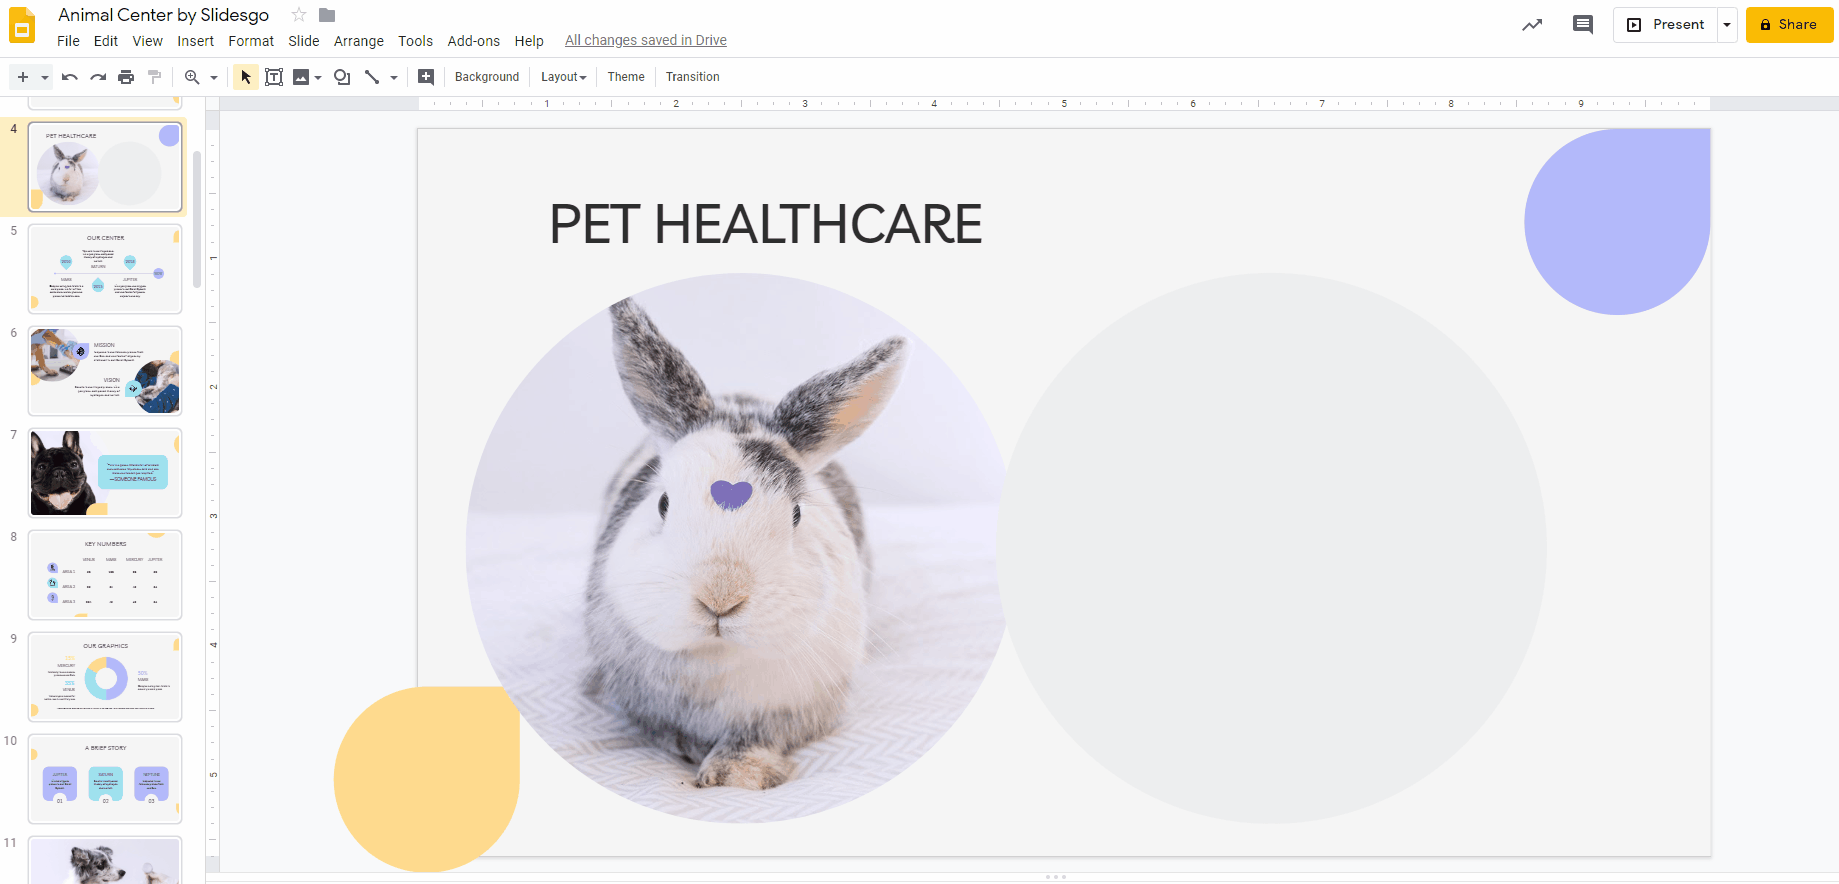Open the Help menu
1839x884 pixels.
tap(529, 41)
